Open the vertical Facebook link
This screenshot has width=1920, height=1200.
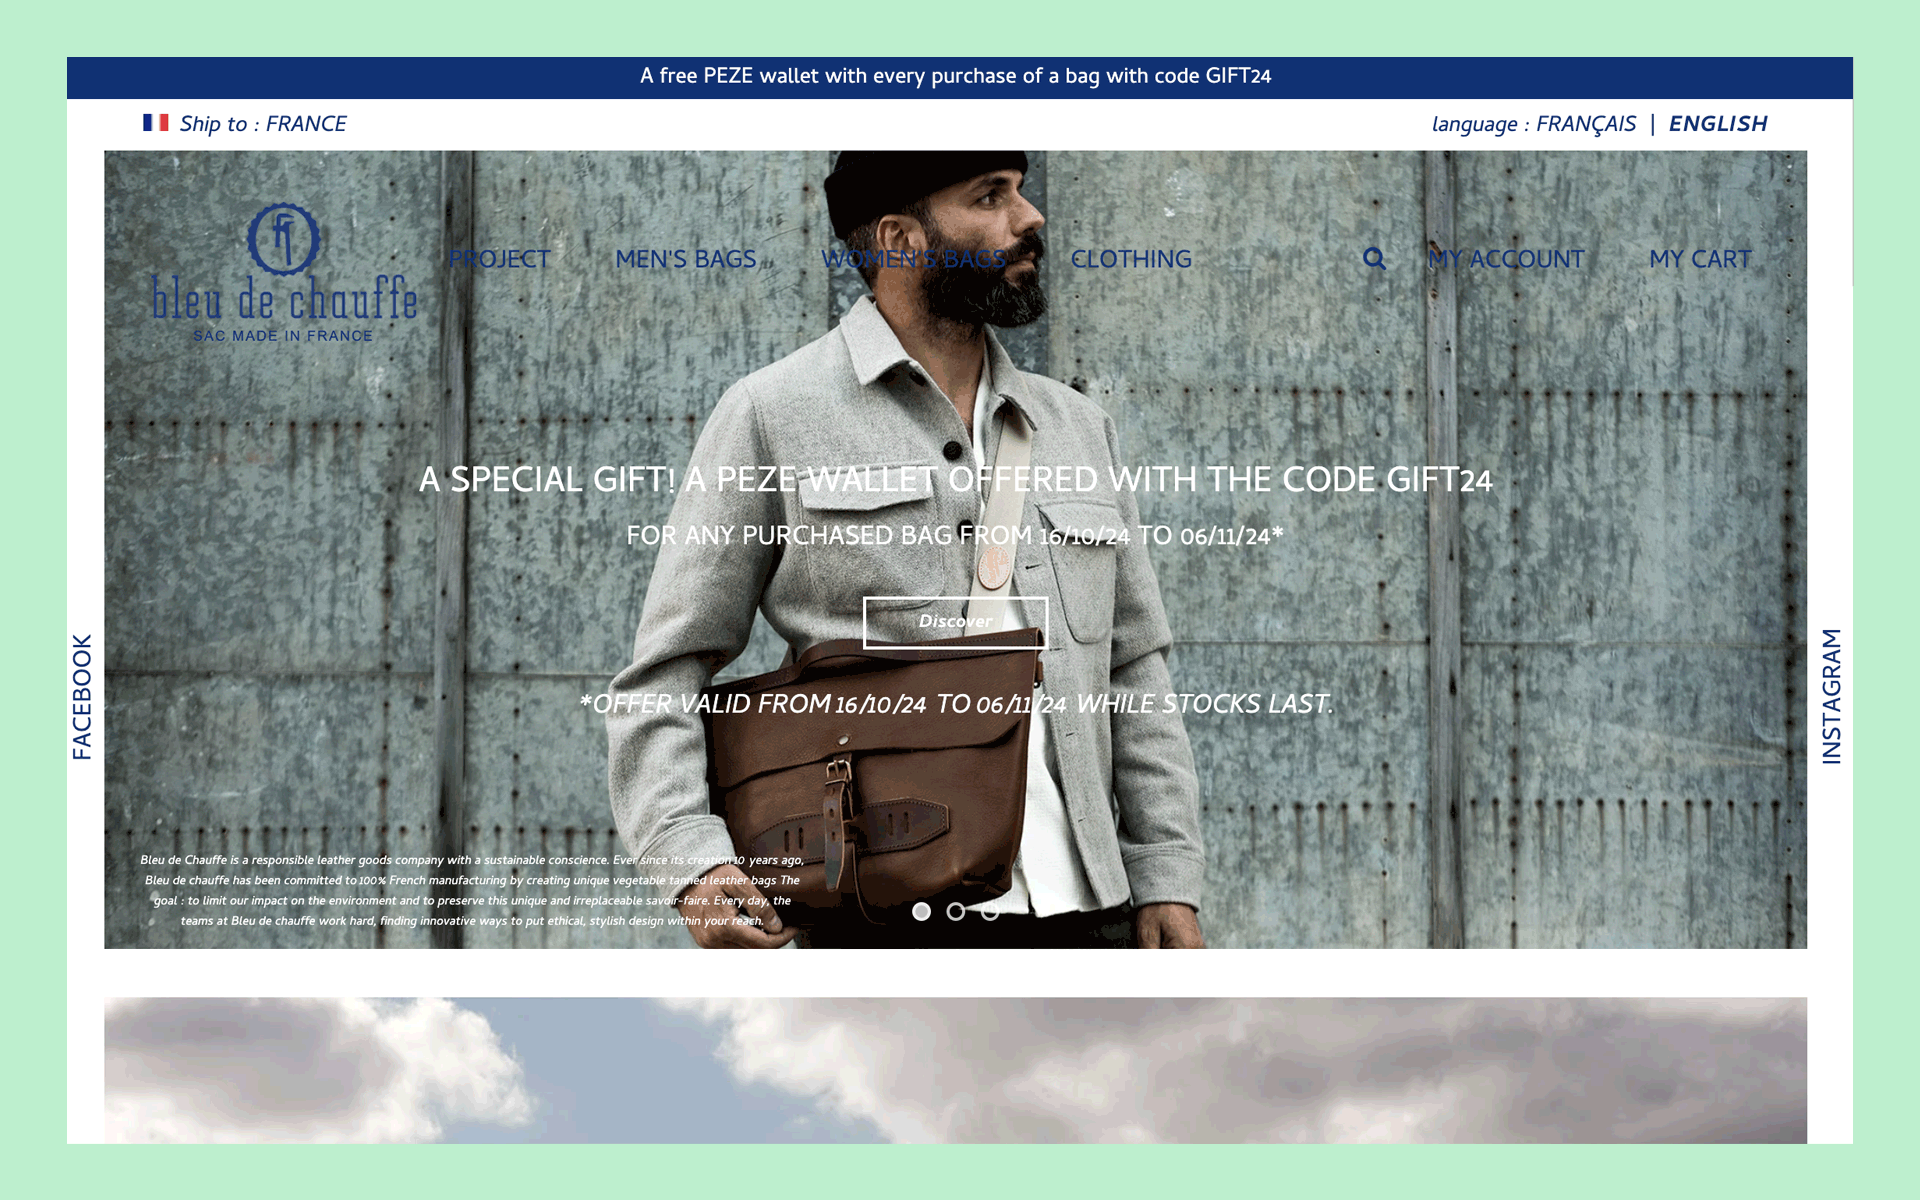pos(82,696)
